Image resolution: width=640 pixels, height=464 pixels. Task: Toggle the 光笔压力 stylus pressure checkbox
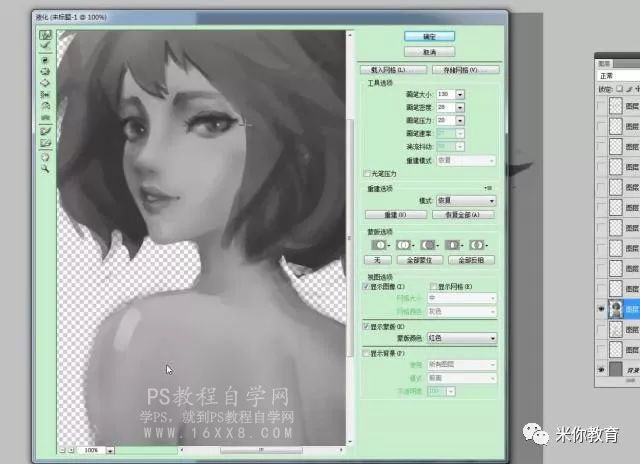click(x=367, y=173)
